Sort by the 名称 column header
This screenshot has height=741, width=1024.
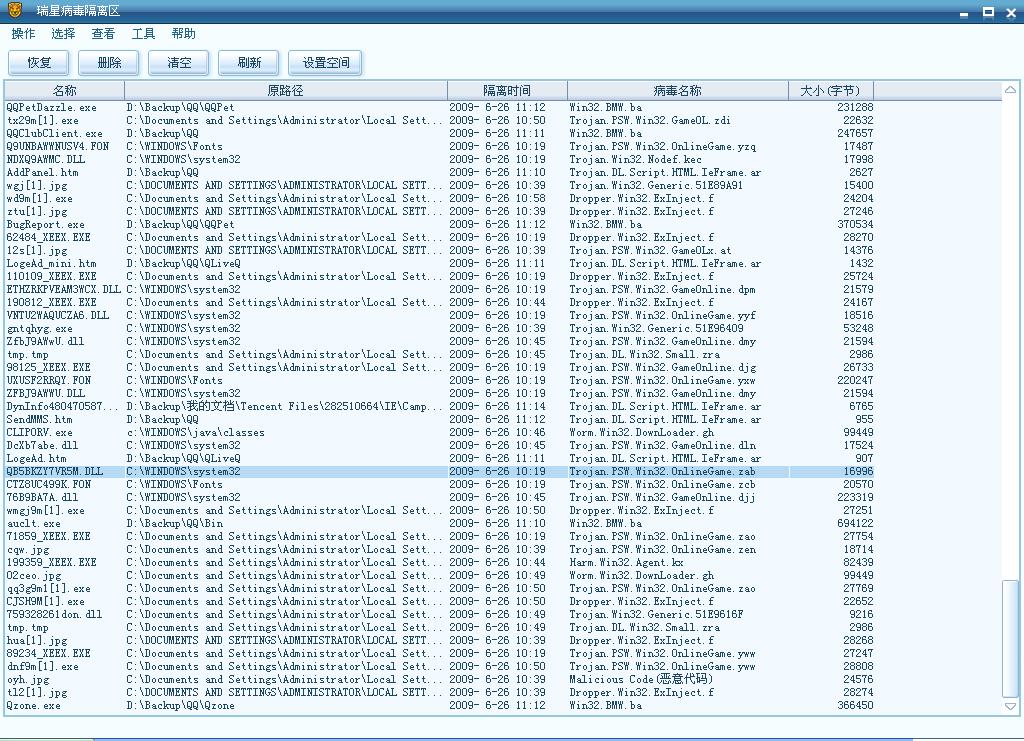[x=64, y=91]
